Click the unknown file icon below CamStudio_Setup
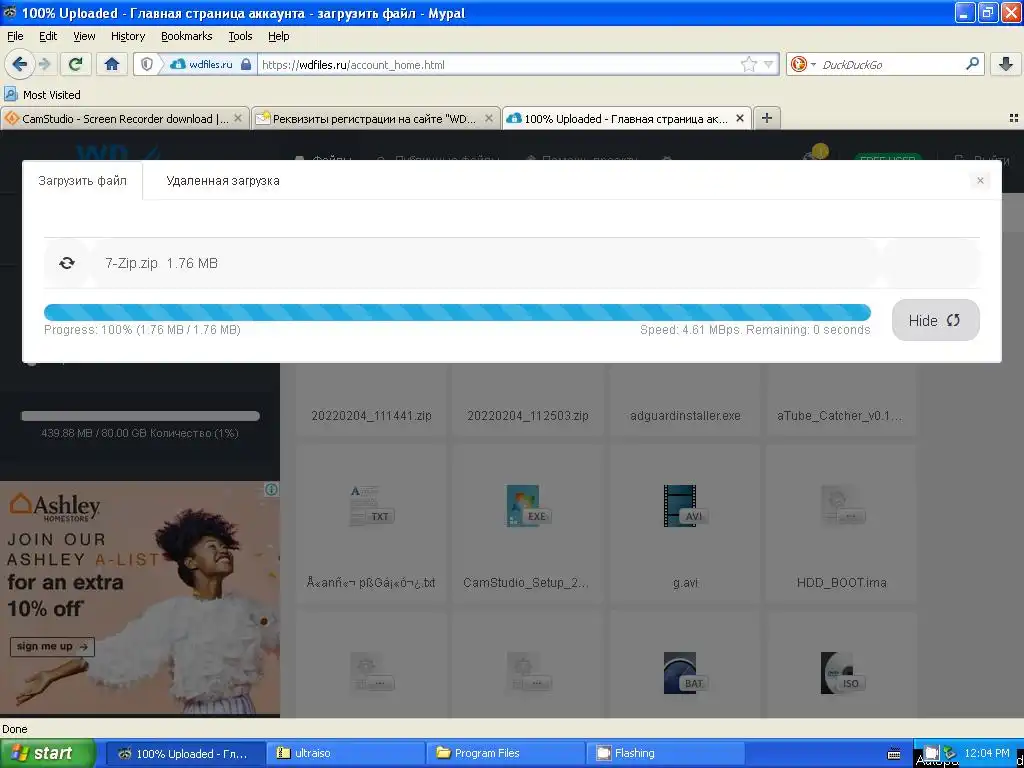This screenshot has width=1024, height=768. (528, 673)
